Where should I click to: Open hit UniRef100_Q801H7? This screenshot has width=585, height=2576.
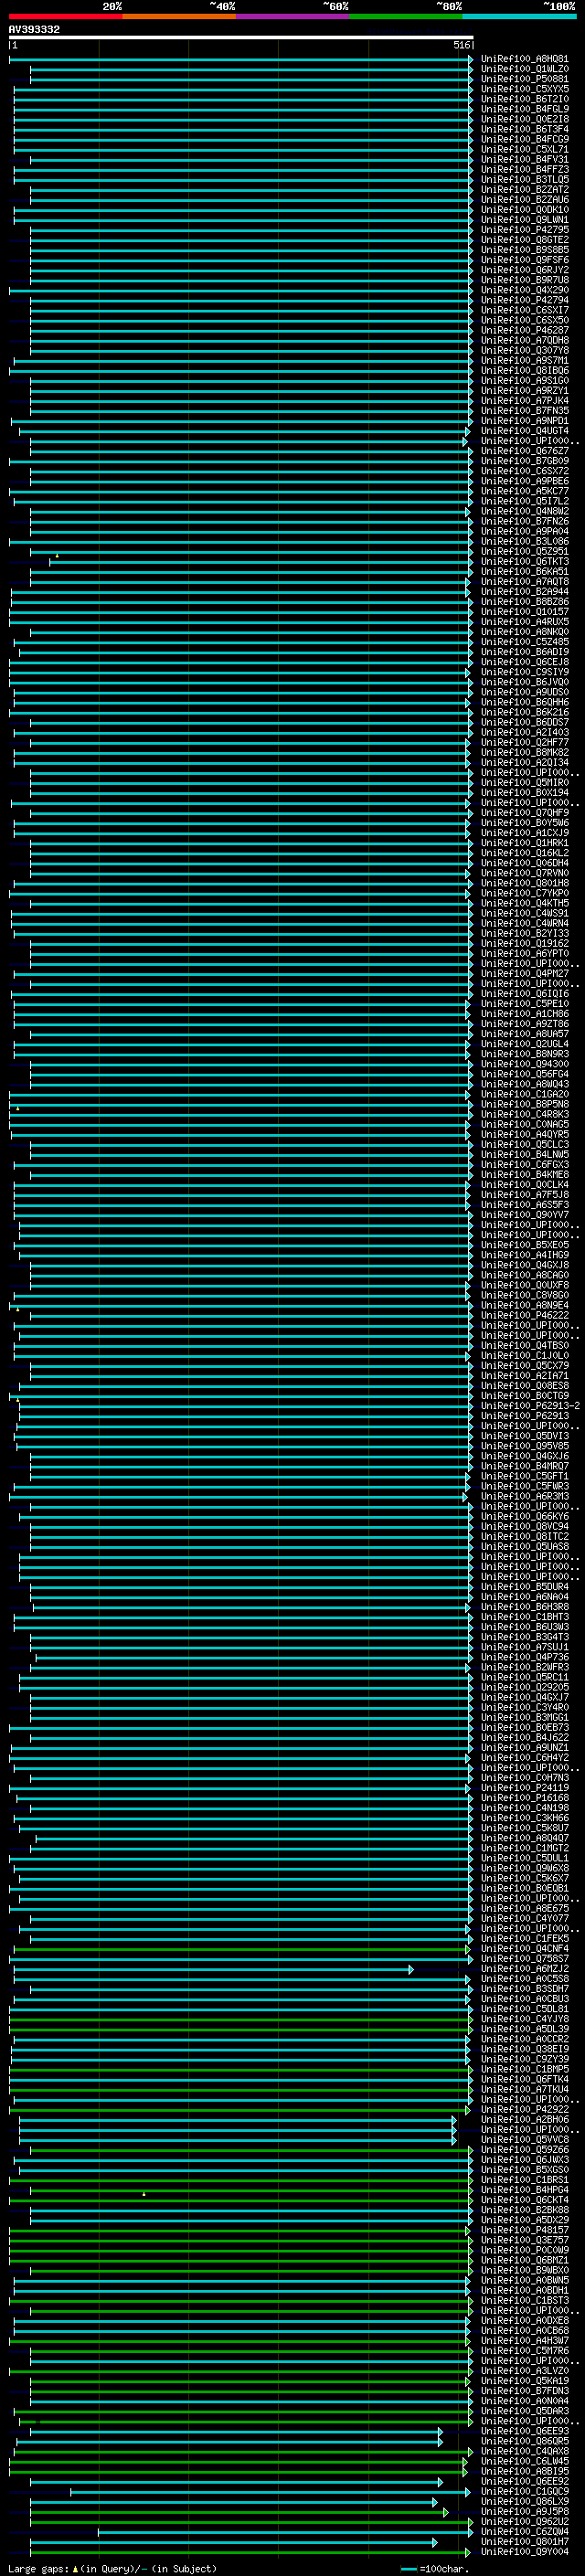(524, 2541)
